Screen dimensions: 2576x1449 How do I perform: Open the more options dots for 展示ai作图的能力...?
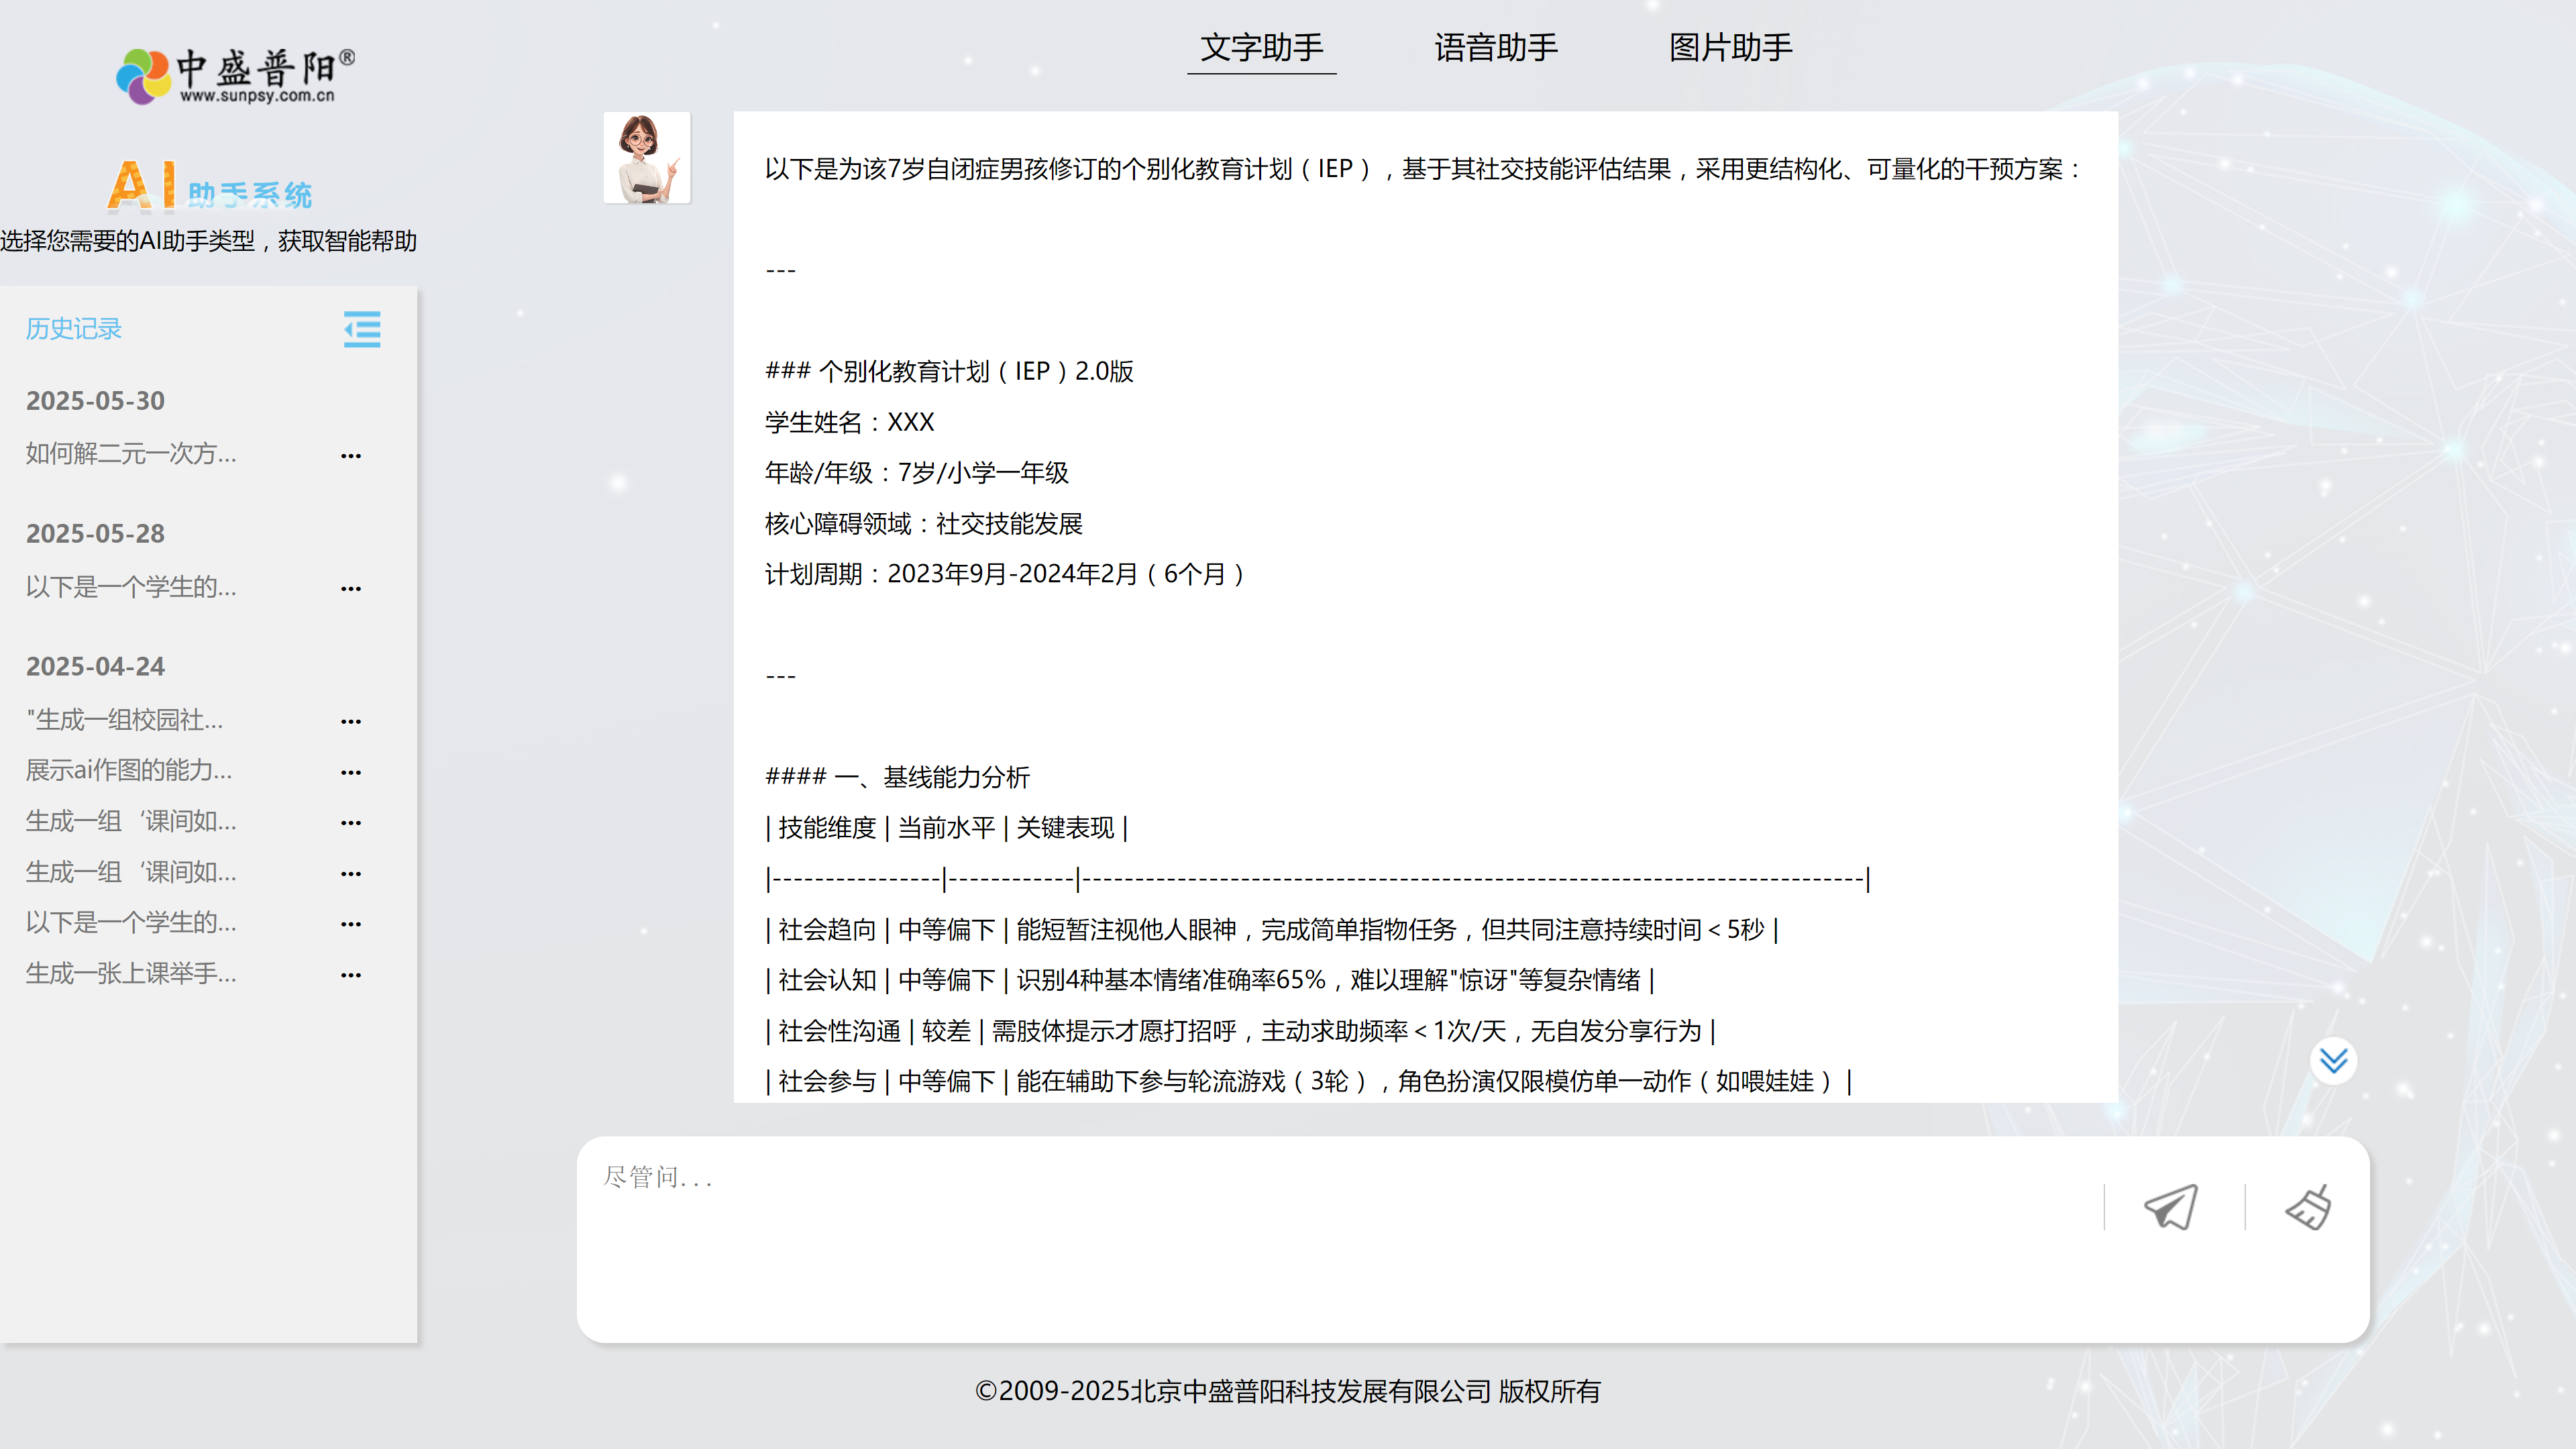coord(351,771)
